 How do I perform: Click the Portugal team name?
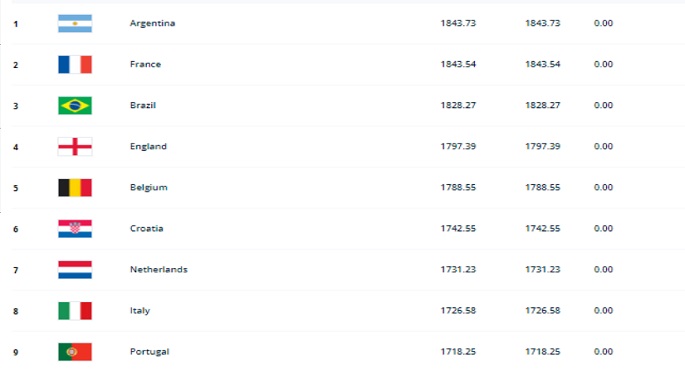point(149,352)
